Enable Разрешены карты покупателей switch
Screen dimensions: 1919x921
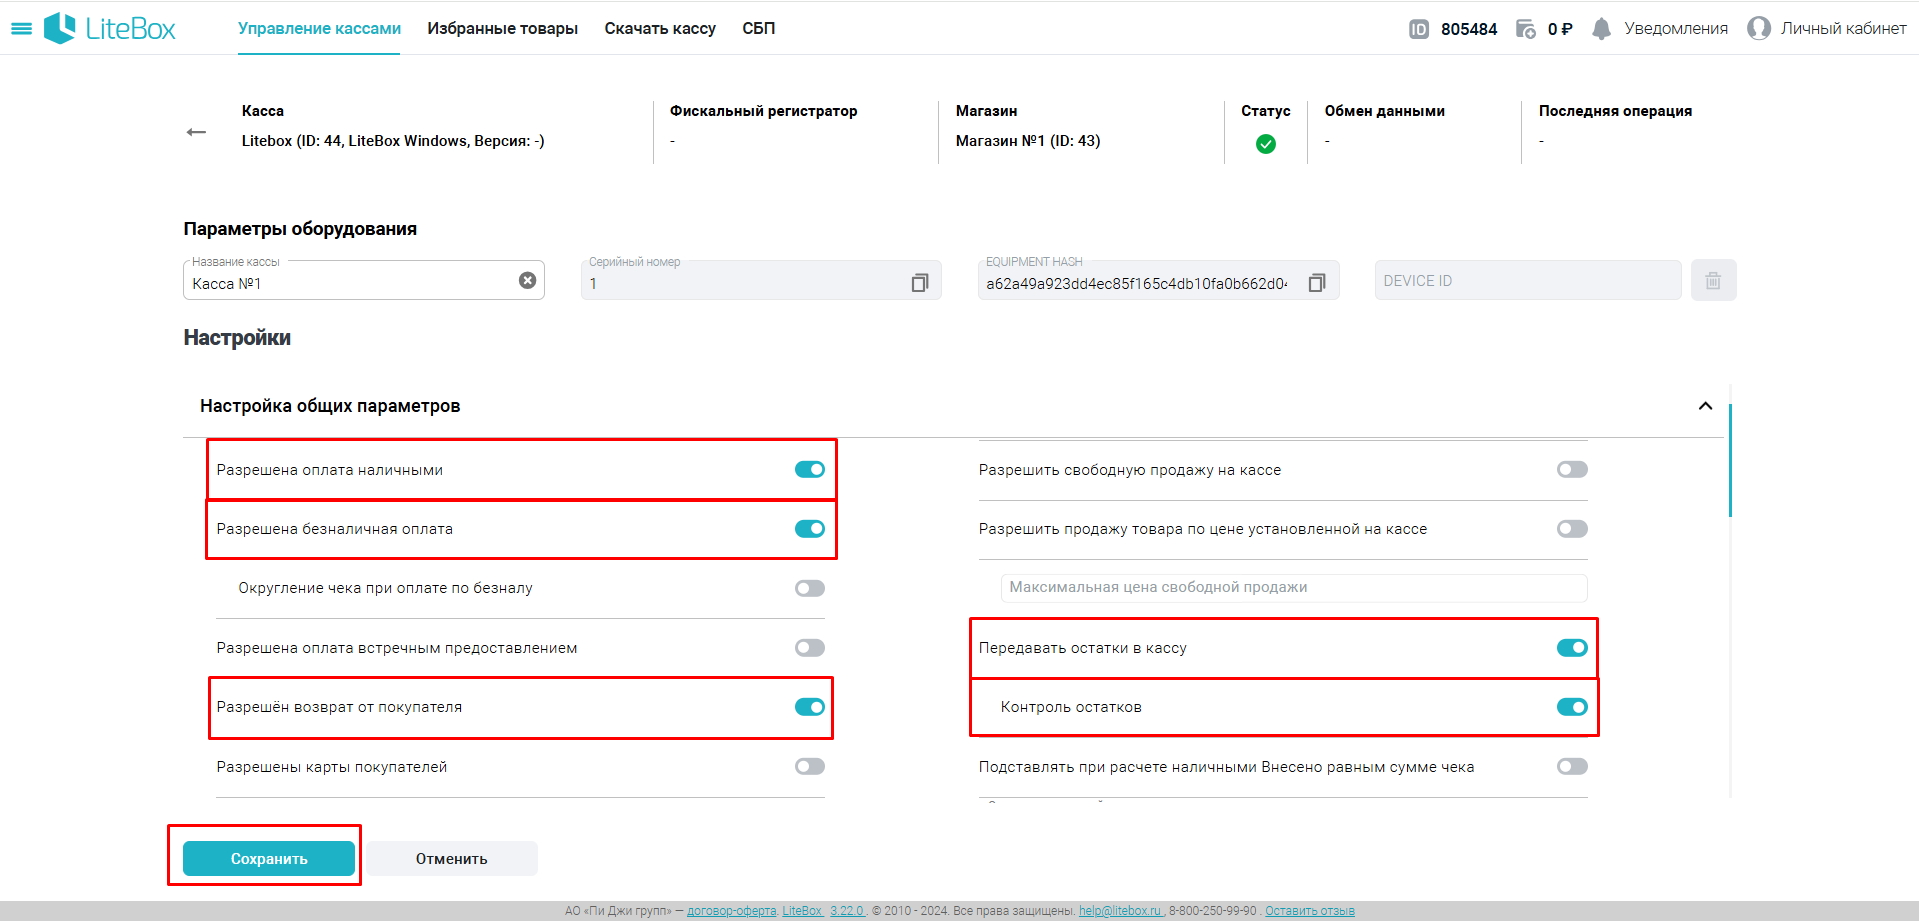[x=810, y=767]
